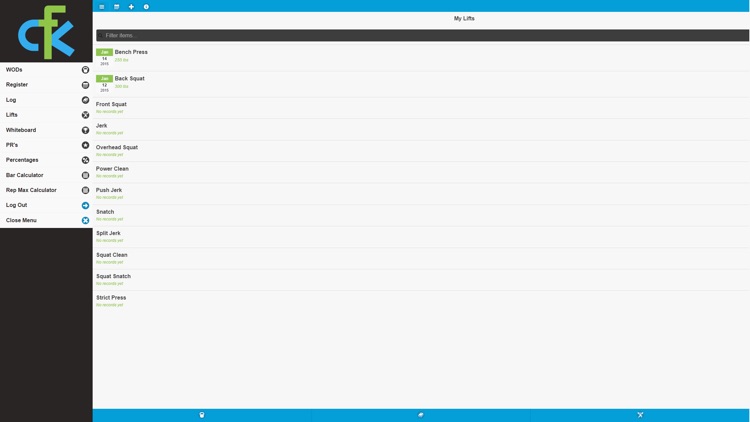Select the Split Jerk lift
Screen dimensions: 750x422
tap(421, 237)
